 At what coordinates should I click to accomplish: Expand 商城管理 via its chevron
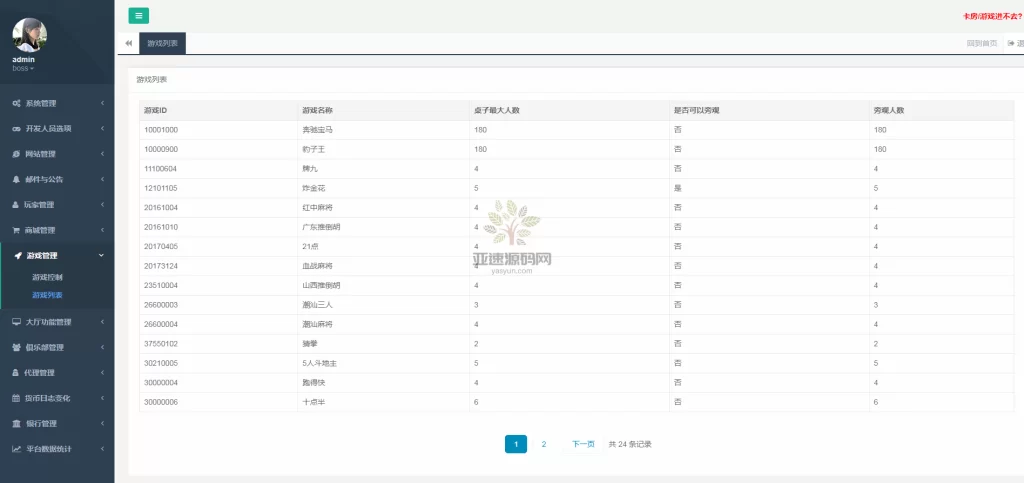[103, 230]
